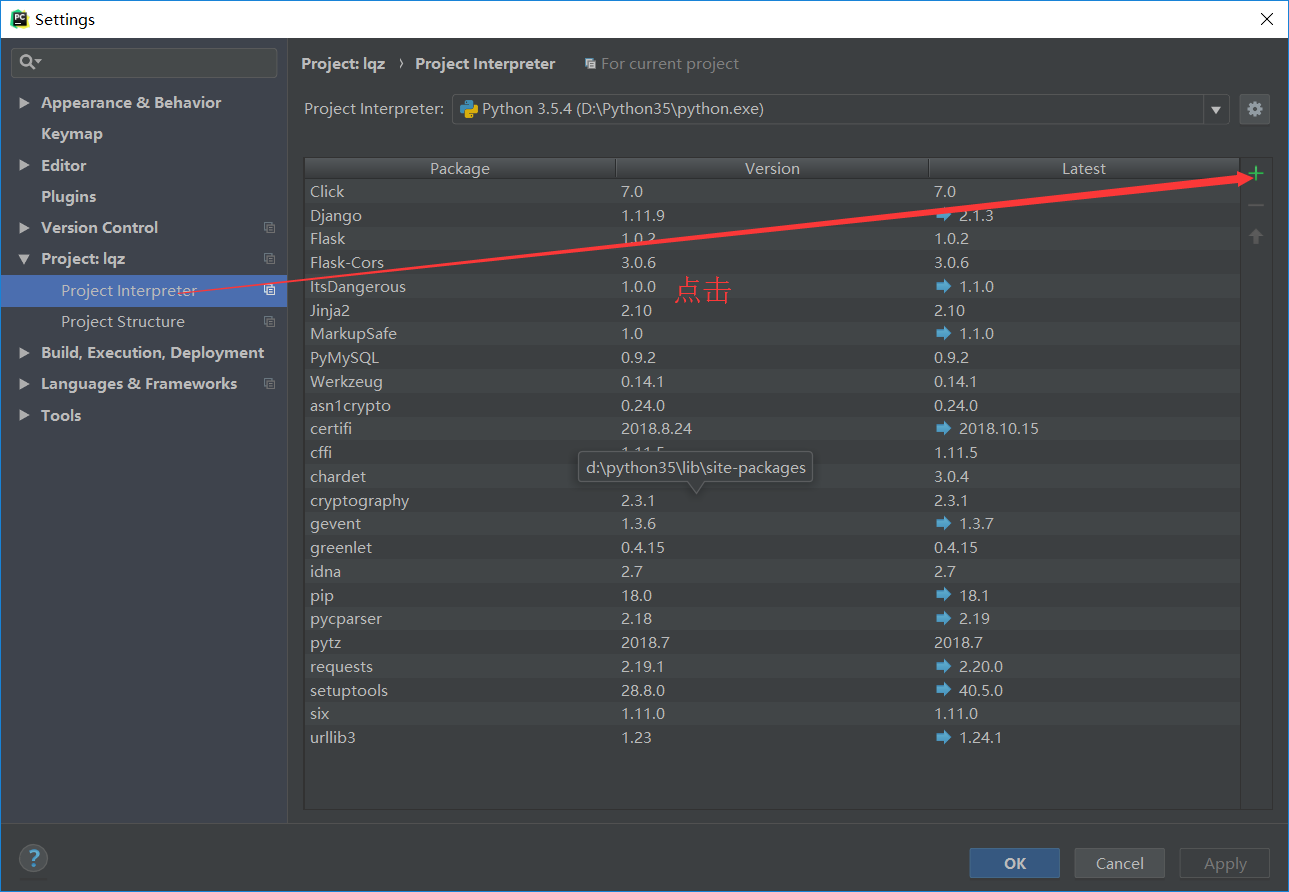Expand the Editor section
1289x892 pixels.
(x=24, y=166)
